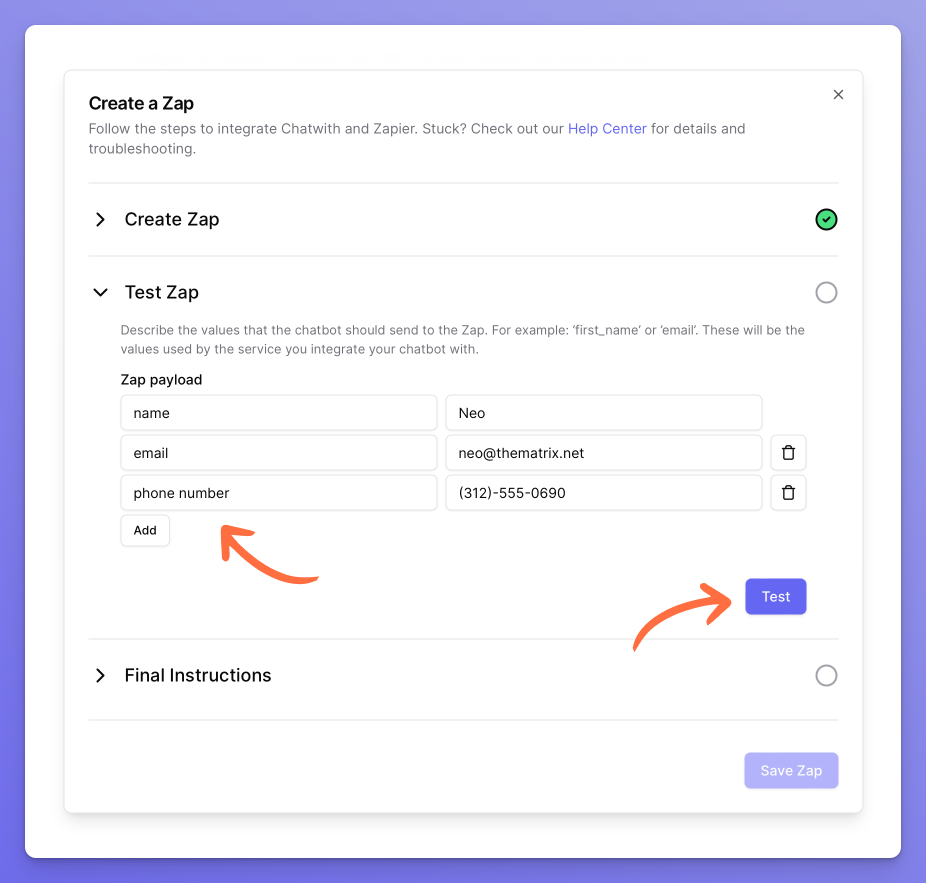
Task: Add a new payload row
Action: [x=145, y=531]
